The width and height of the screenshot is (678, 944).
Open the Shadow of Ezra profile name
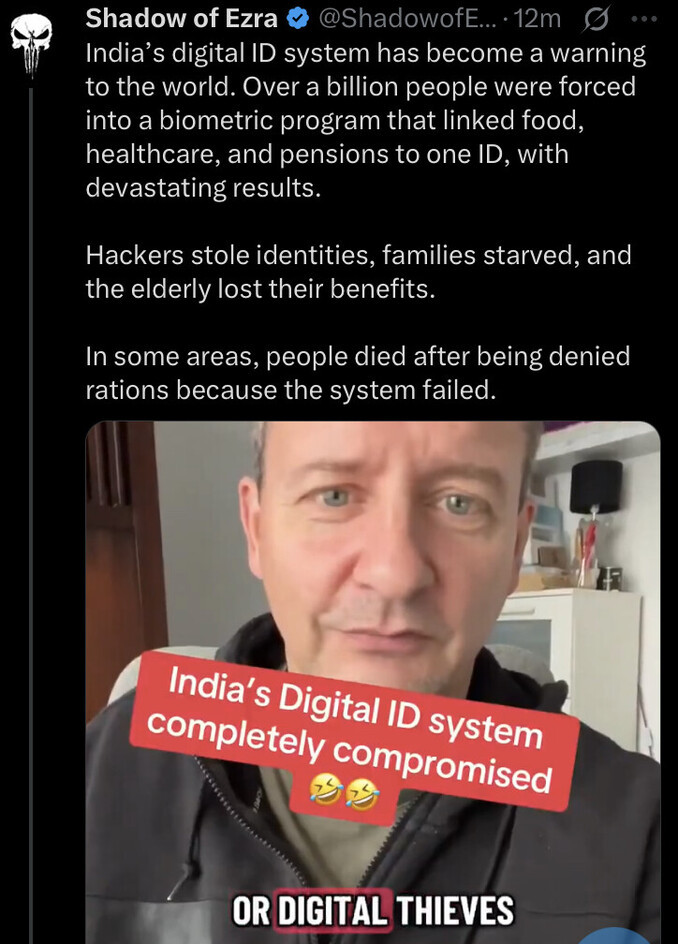pyautogui.click(x=181, y=19)
